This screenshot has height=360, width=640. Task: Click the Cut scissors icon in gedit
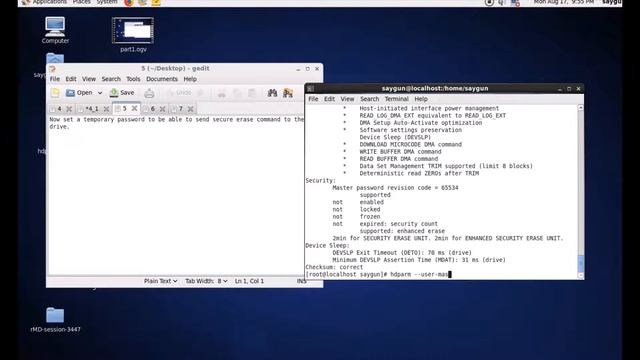222,93
